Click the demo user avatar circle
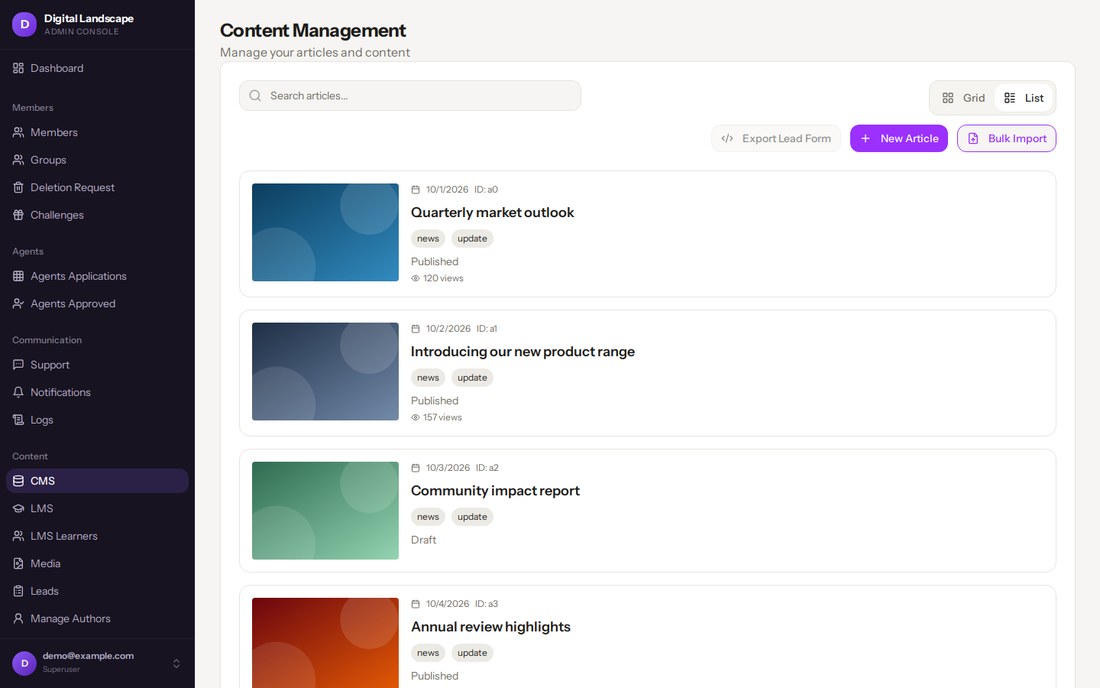Viewport: 1100px width, 688px height. (25, 663)
